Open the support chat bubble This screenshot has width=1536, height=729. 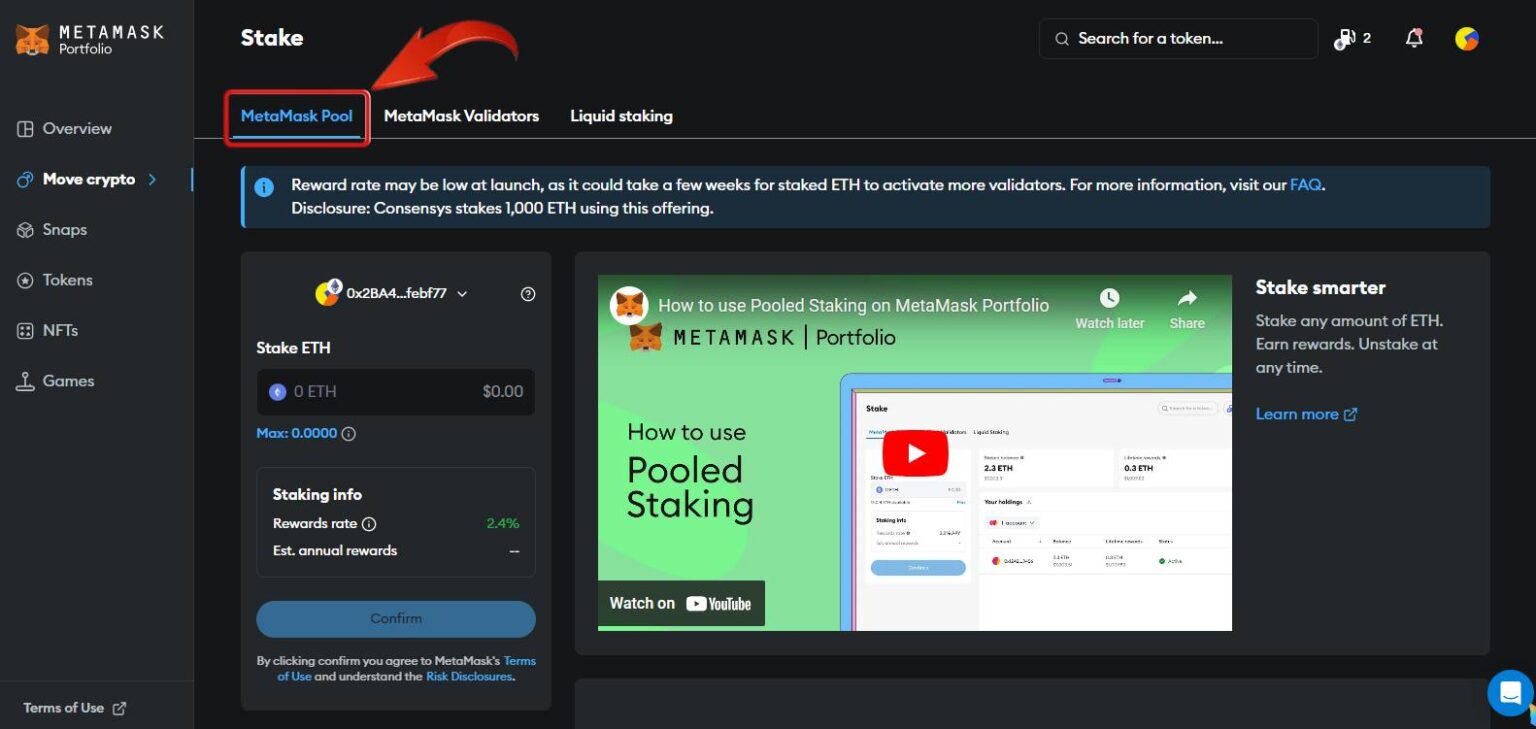[x=1509, y=691]
